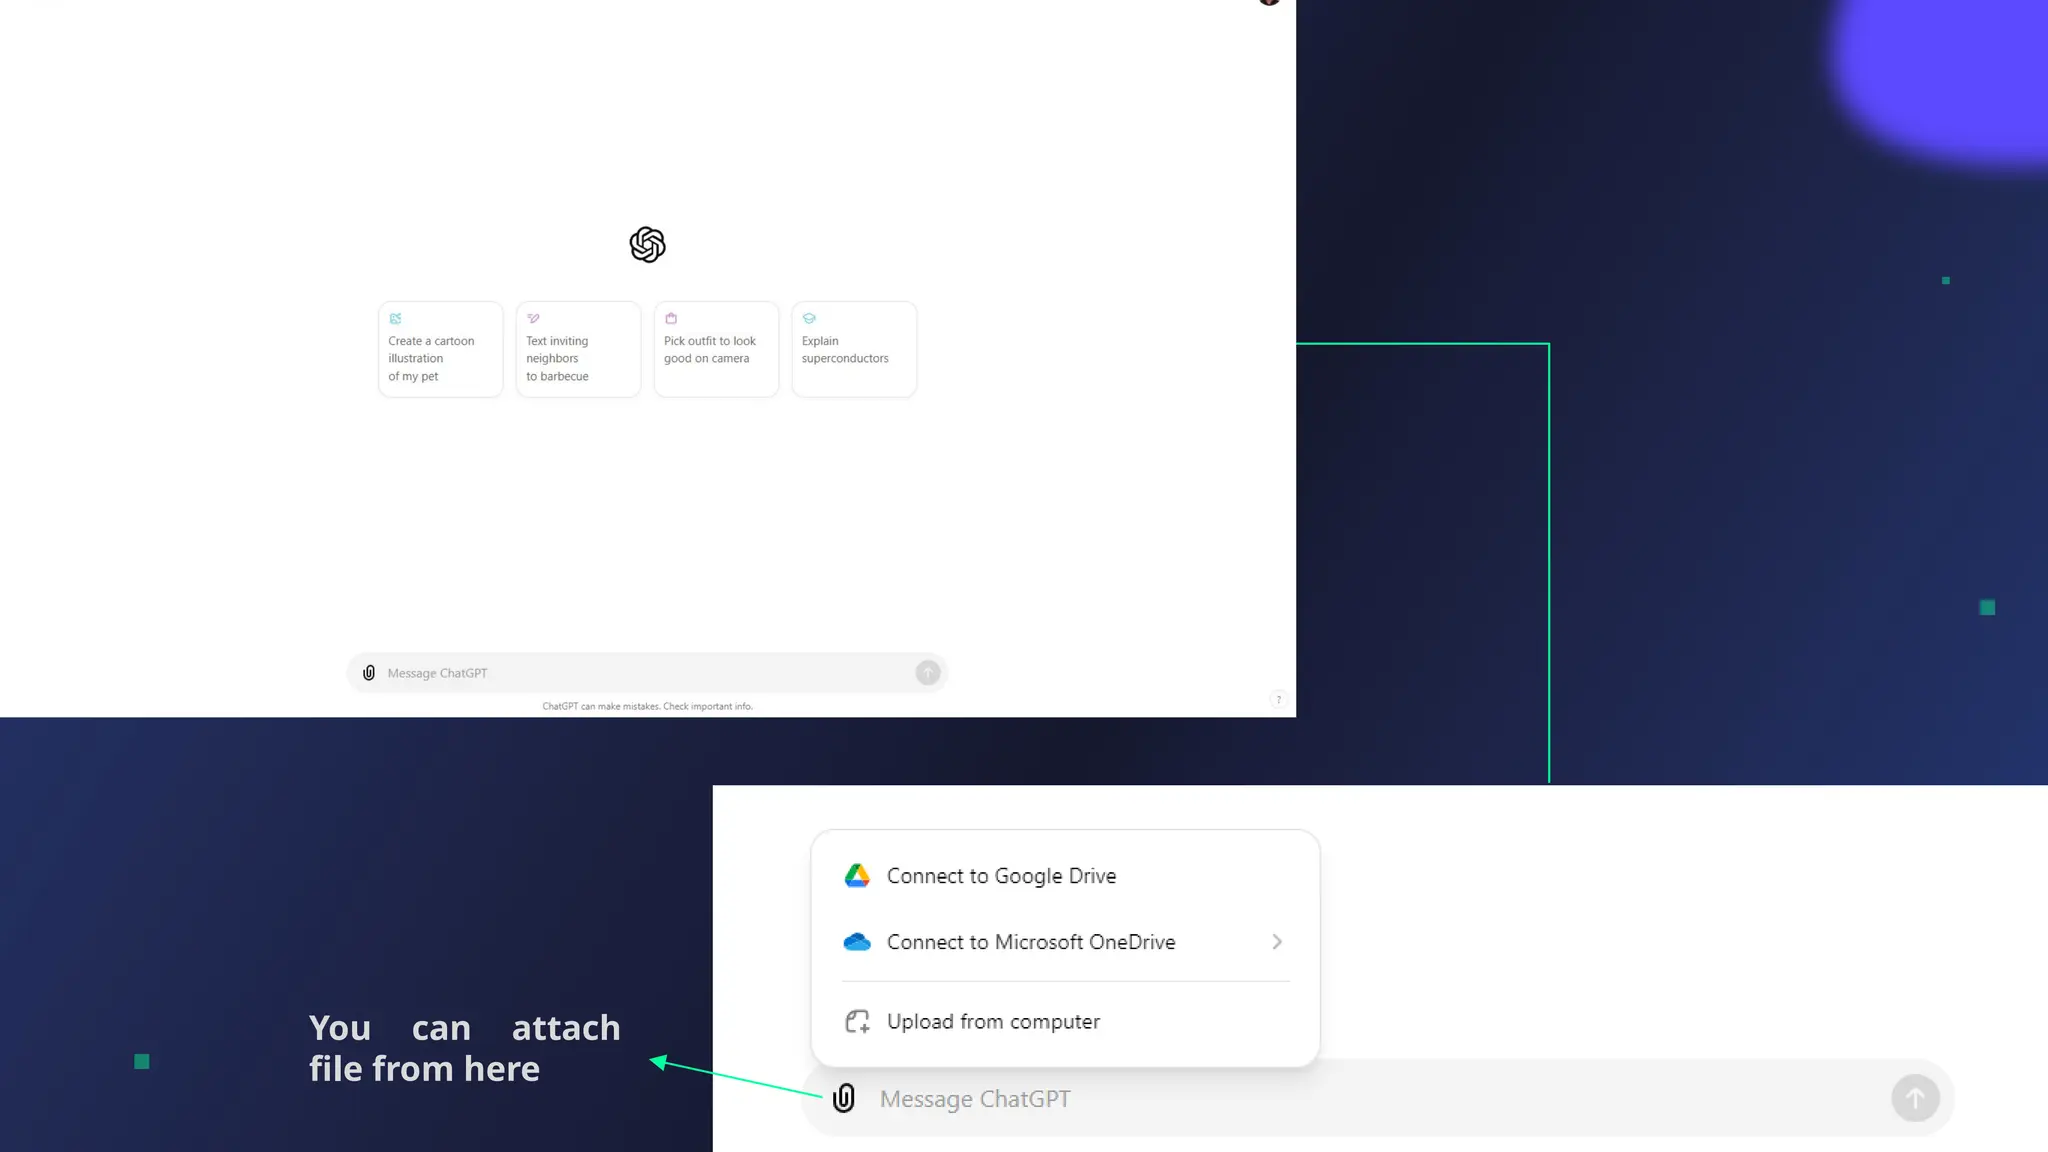Select Connect to Google Drive
The width and height of the screenshot is (2048, 1152).
1065,876
